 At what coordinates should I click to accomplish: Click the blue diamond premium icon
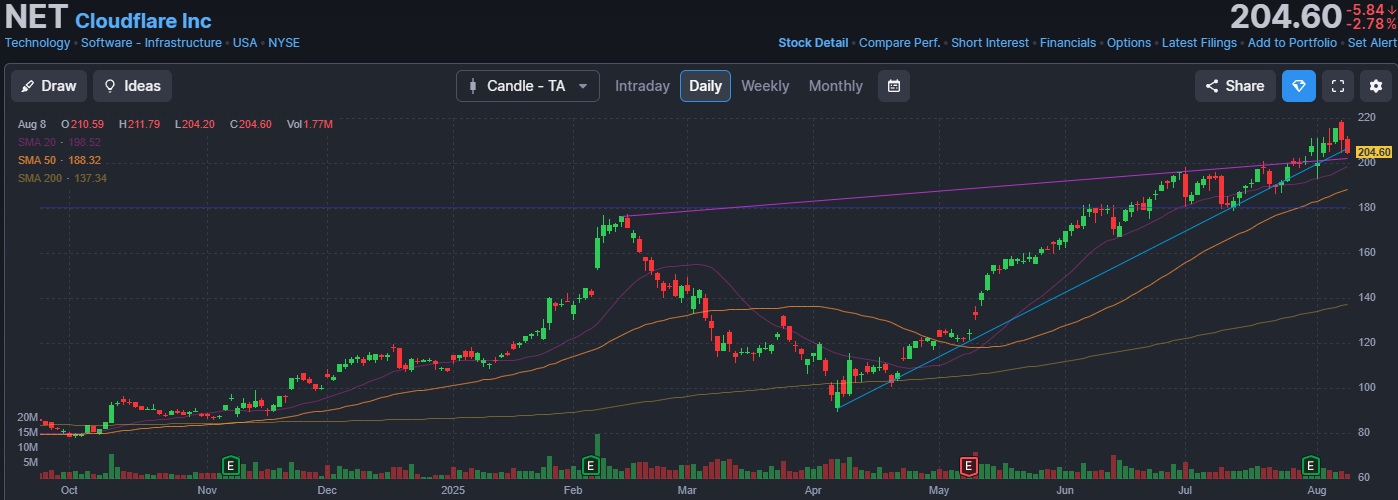pyautogui.click(x=1299, y=86)
